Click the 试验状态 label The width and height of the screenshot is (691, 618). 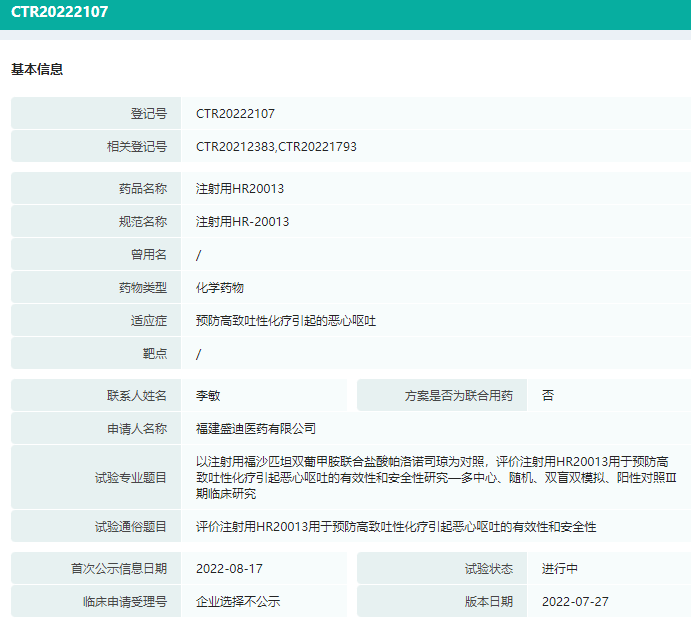488,568
